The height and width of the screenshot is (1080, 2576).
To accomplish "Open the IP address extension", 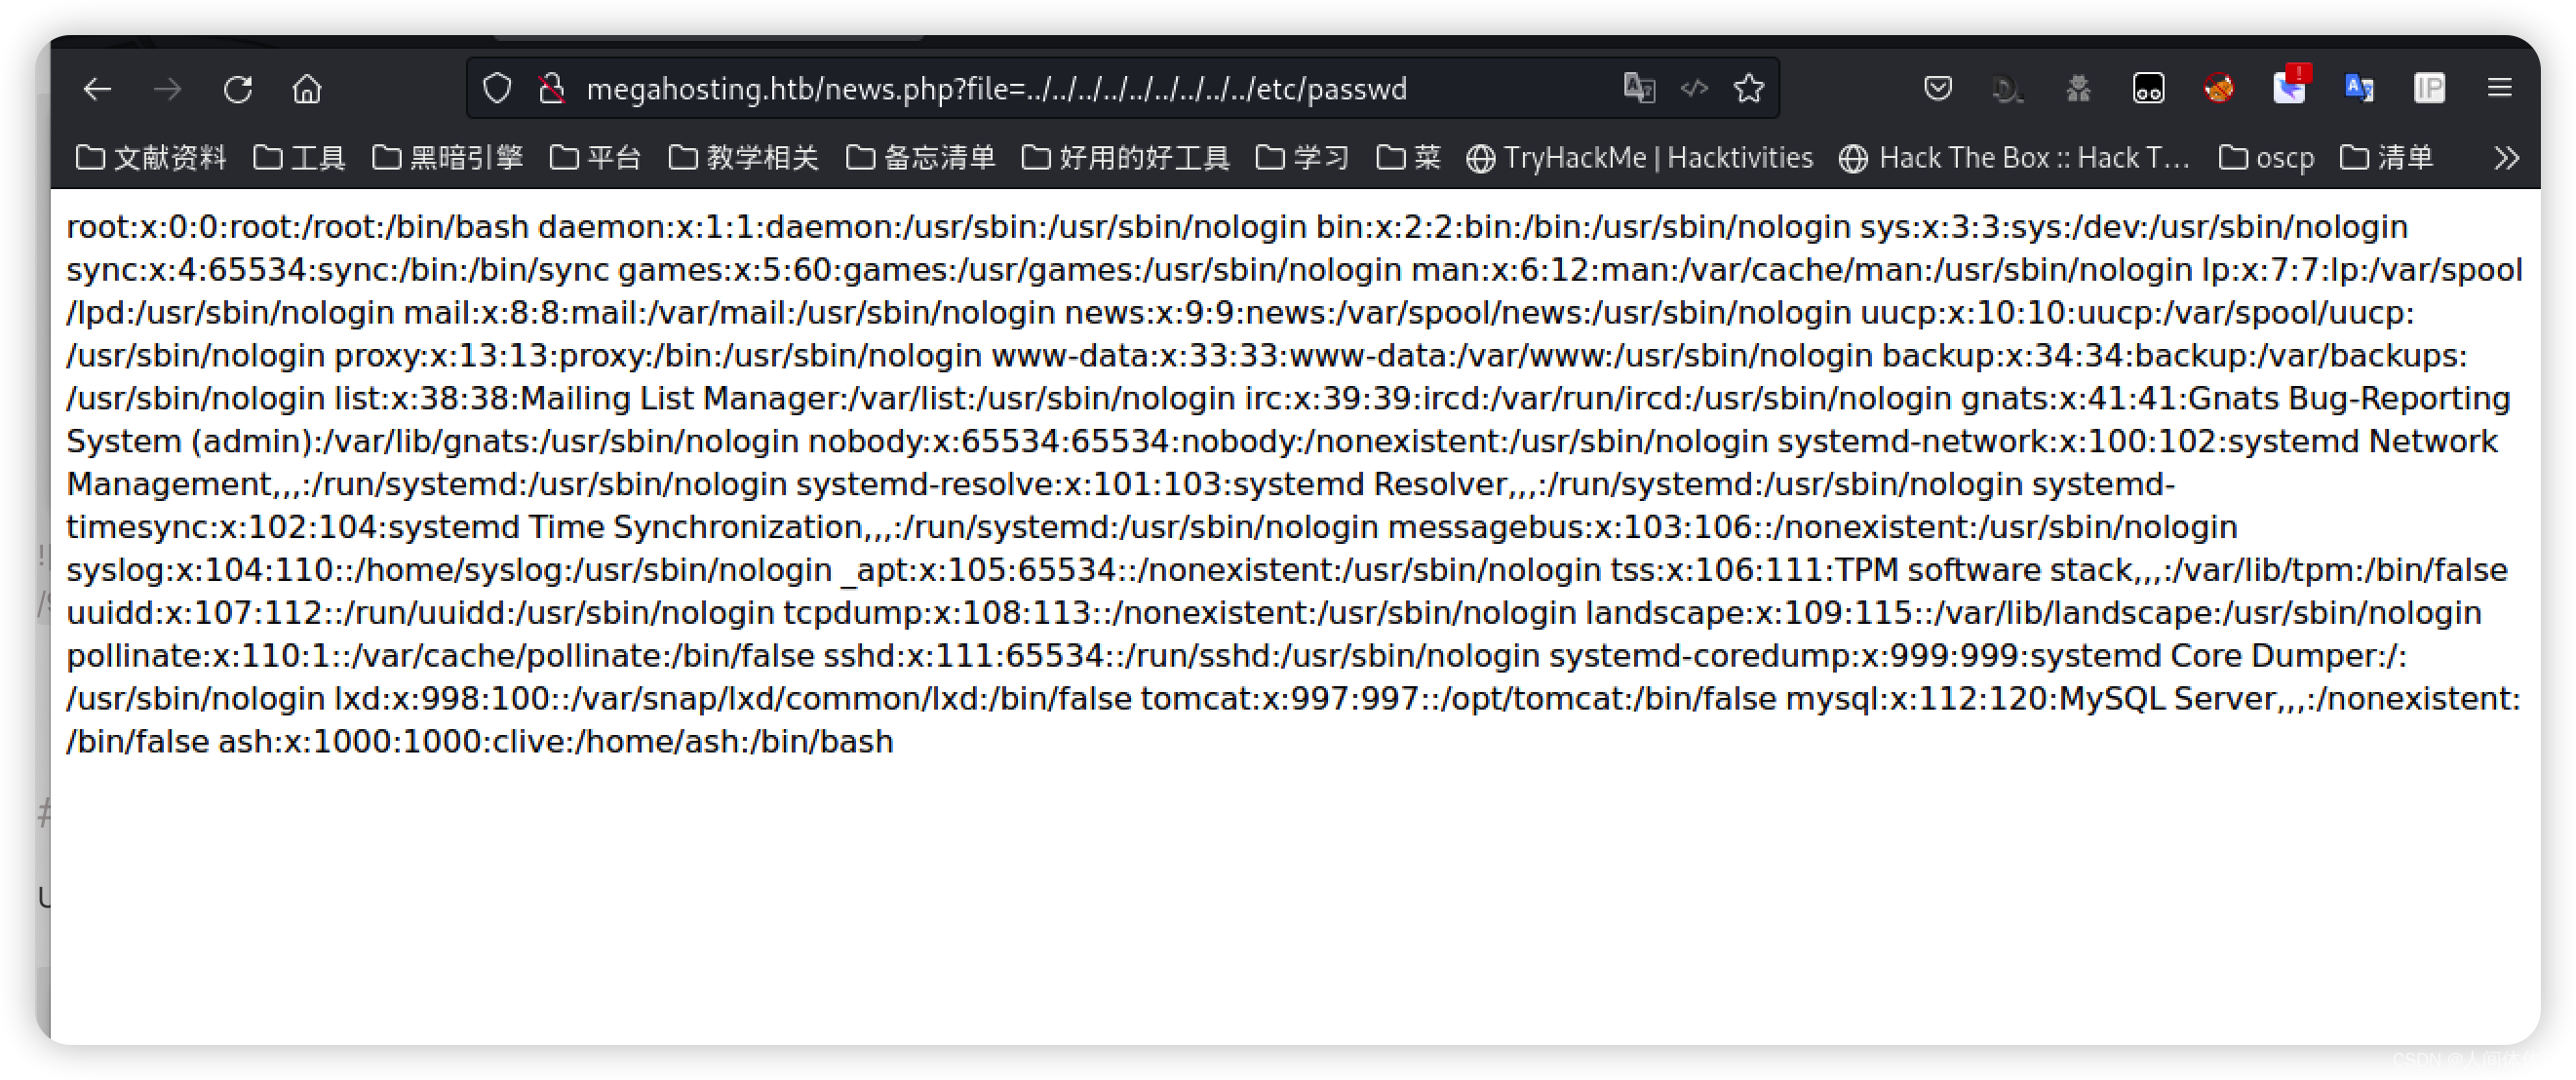I will point(2429,88).
